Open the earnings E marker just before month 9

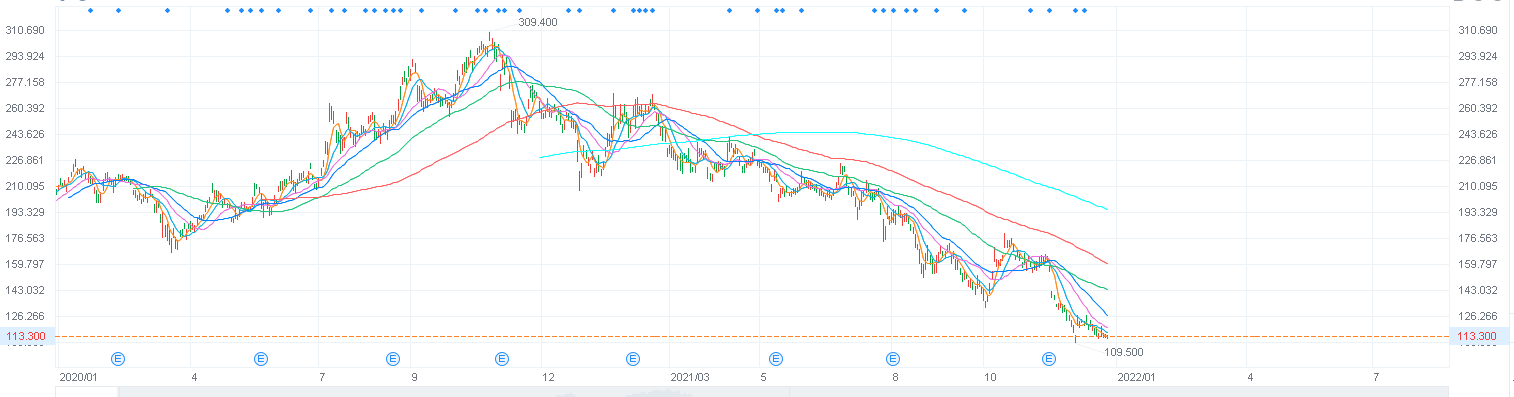393,358
